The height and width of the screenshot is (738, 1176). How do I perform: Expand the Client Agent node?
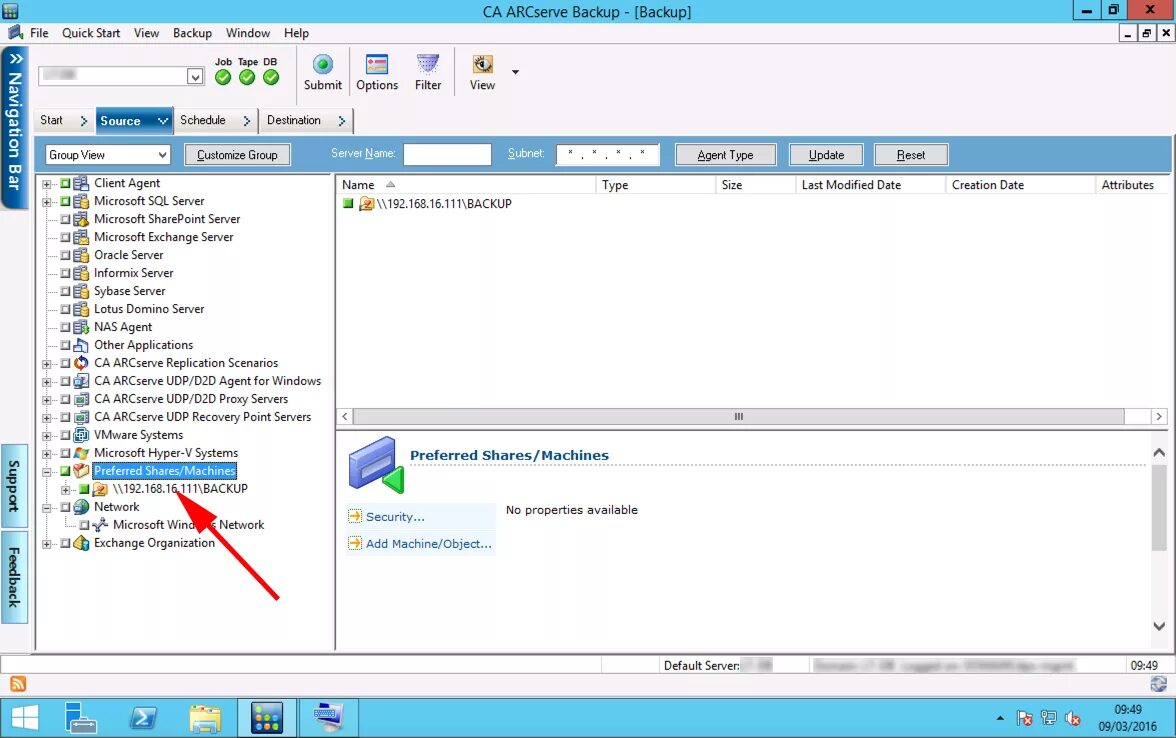(x=46, y=184)
